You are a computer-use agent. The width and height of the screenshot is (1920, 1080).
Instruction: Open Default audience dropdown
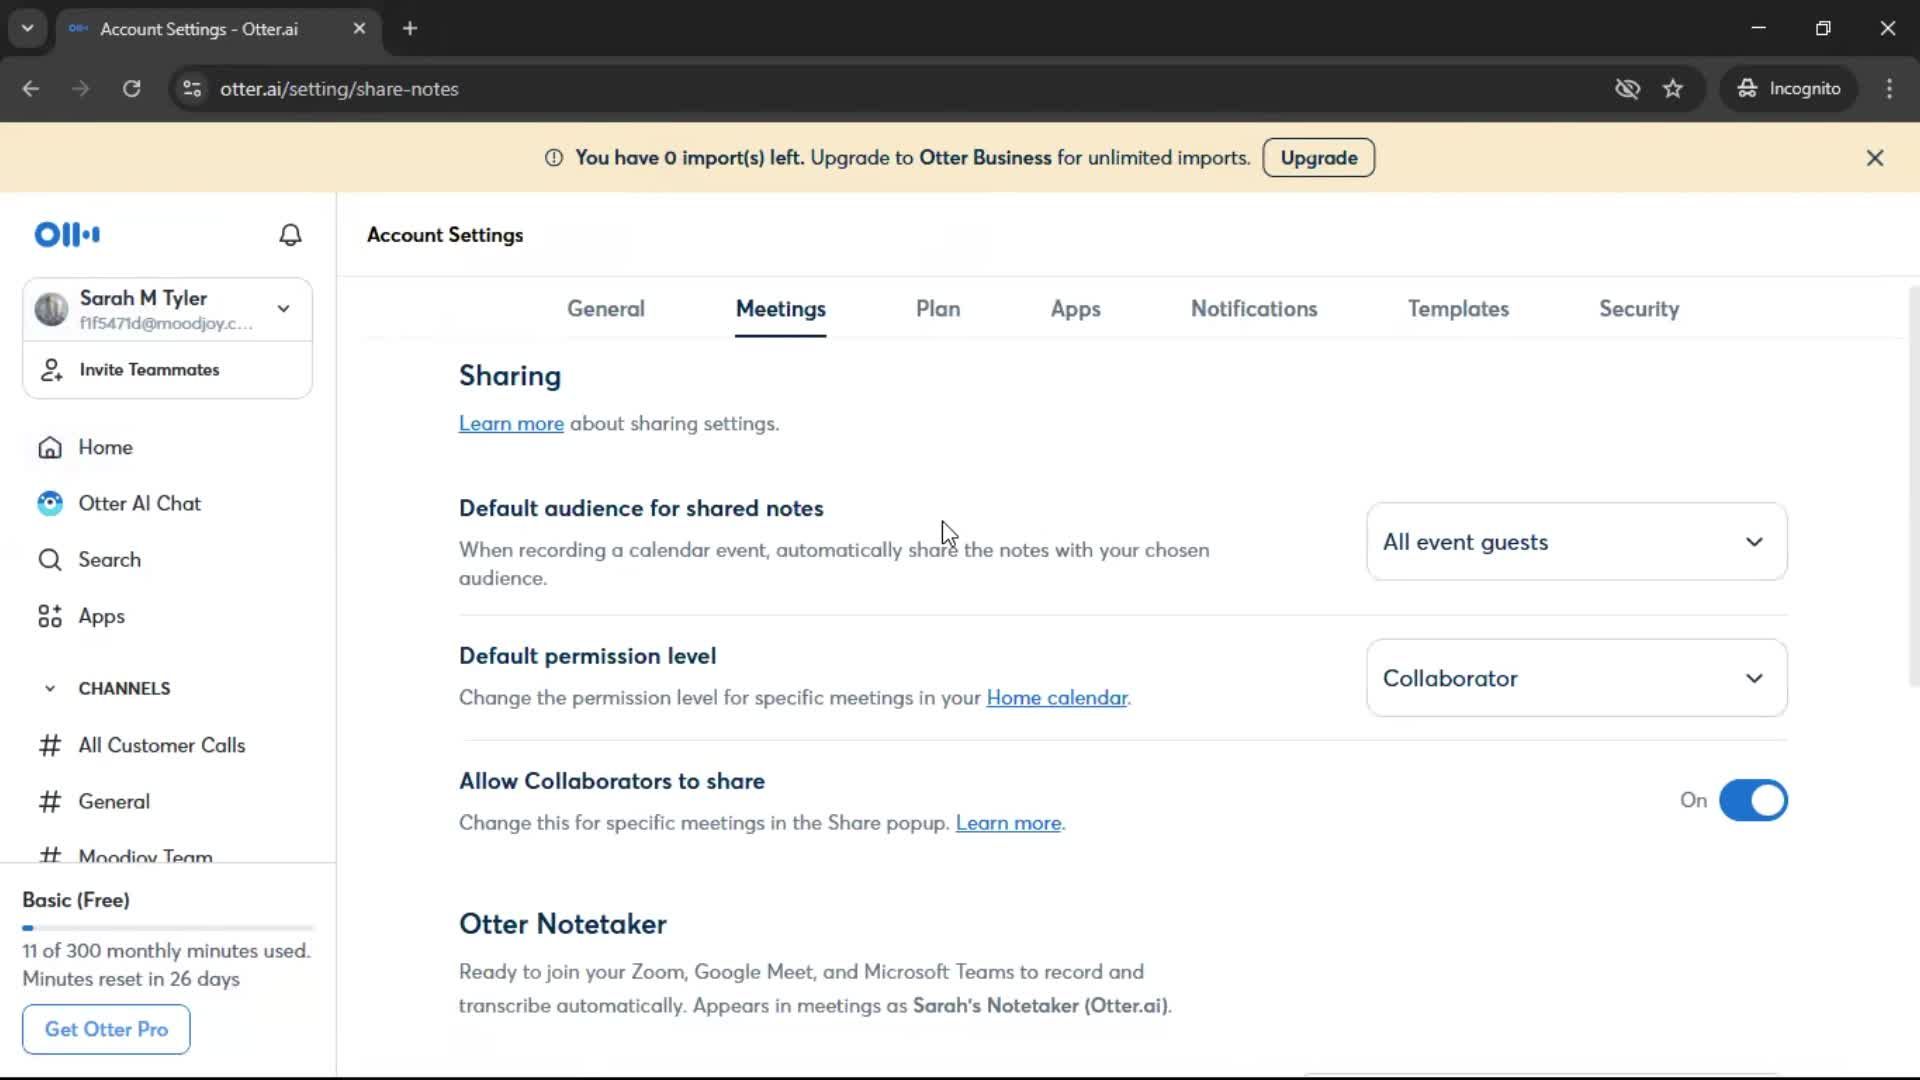click(x=1576, y=542)
